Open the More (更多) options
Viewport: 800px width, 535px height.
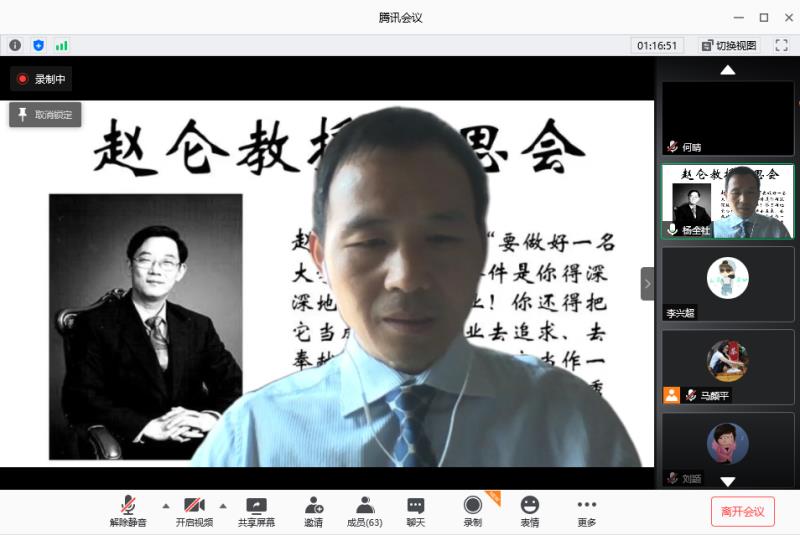586,511
